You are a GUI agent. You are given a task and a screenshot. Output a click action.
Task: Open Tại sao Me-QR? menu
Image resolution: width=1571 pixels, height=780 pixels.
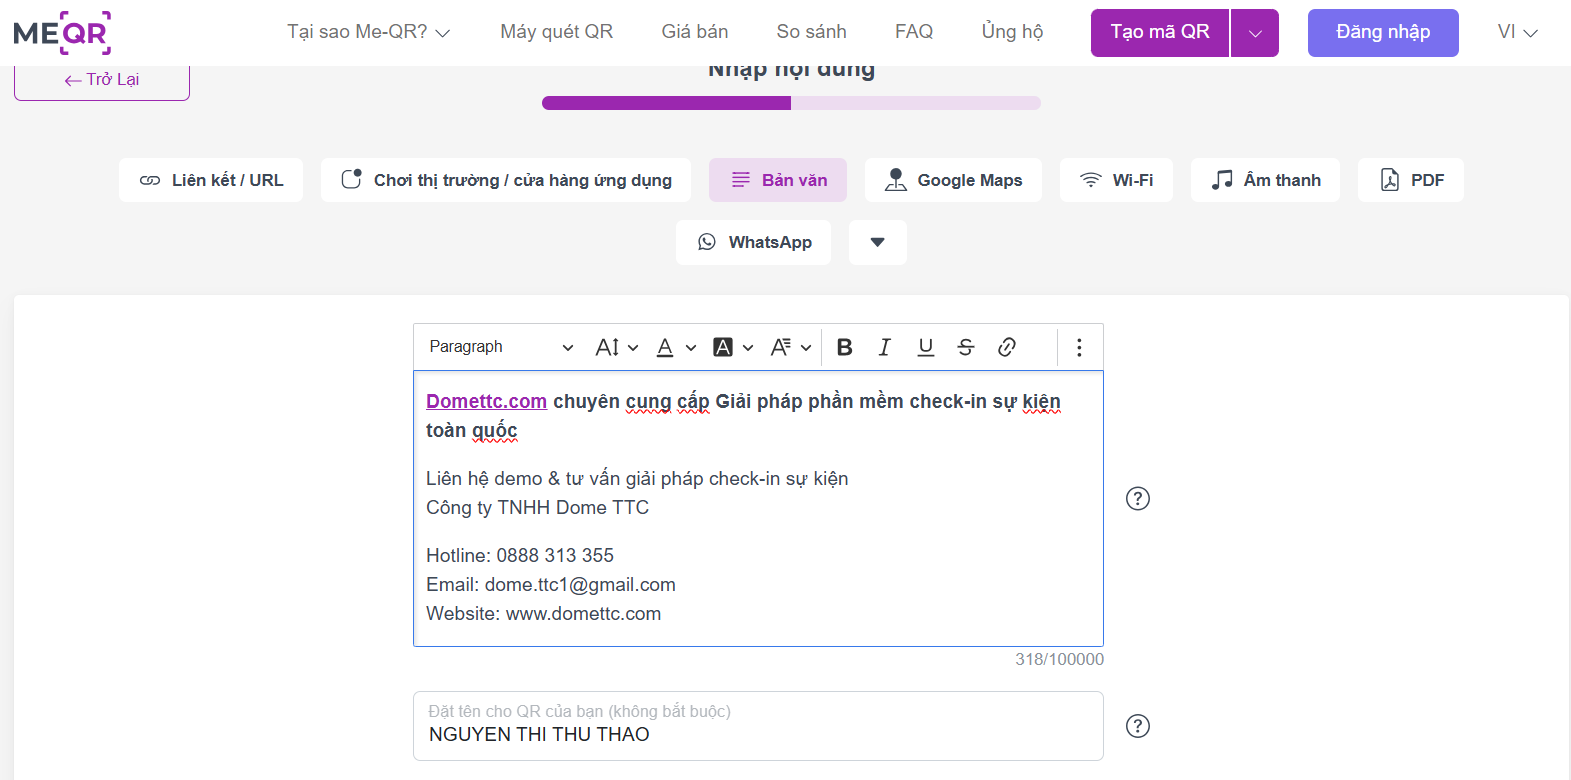(x=368, y=32)
